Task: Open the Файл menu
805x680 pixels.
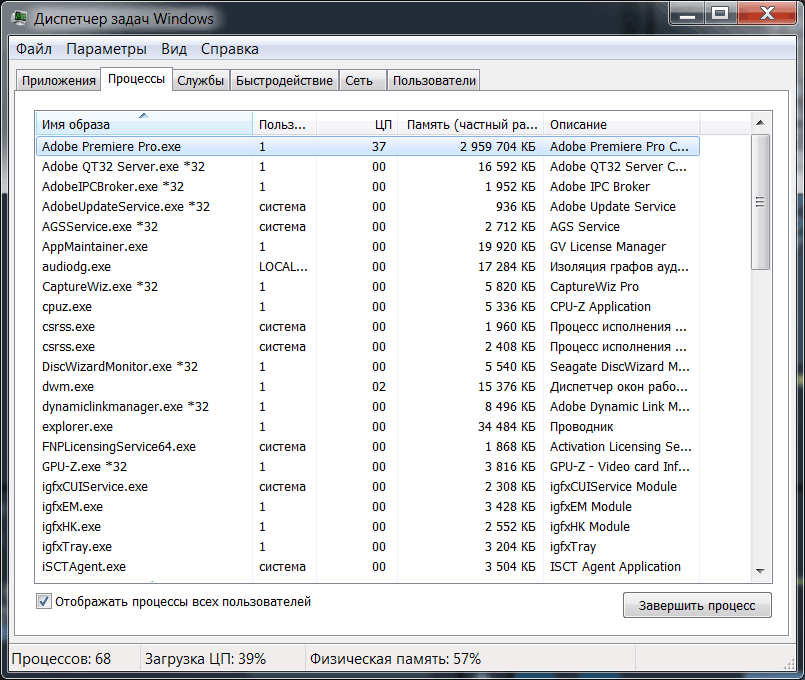Action: click(34, 49)
